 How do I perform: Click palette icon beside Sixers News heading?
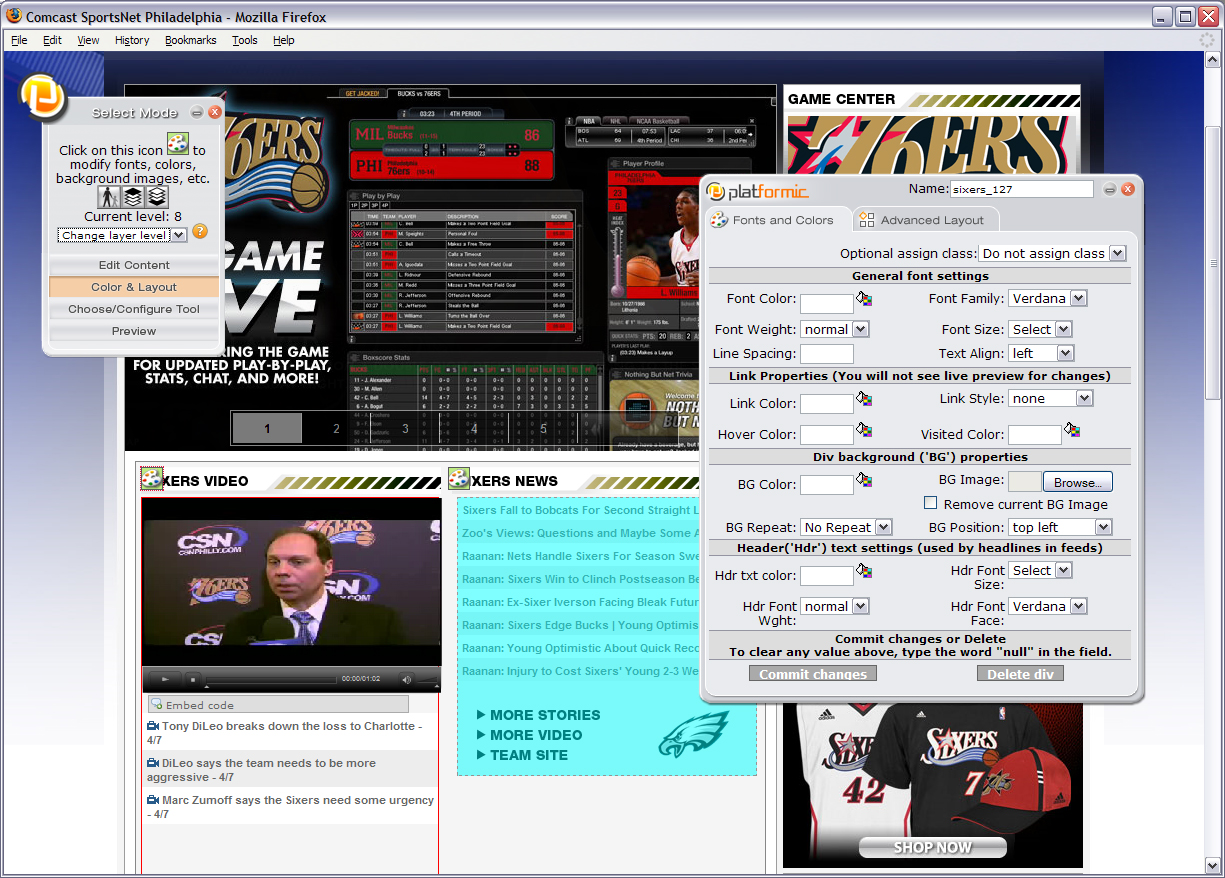coord(459,479)
